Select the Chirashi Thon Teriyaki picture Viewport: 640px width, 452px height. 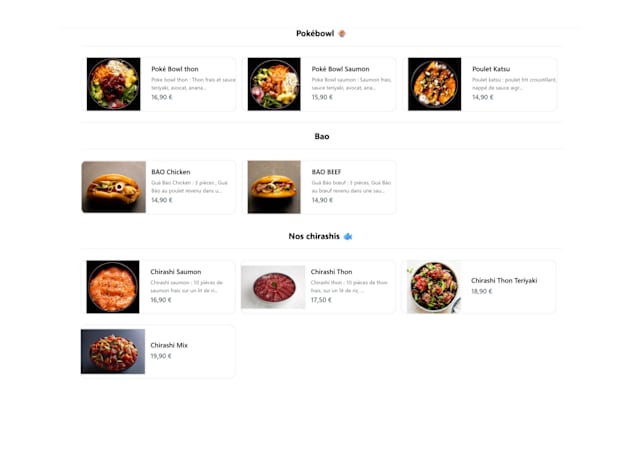[434, 287]
